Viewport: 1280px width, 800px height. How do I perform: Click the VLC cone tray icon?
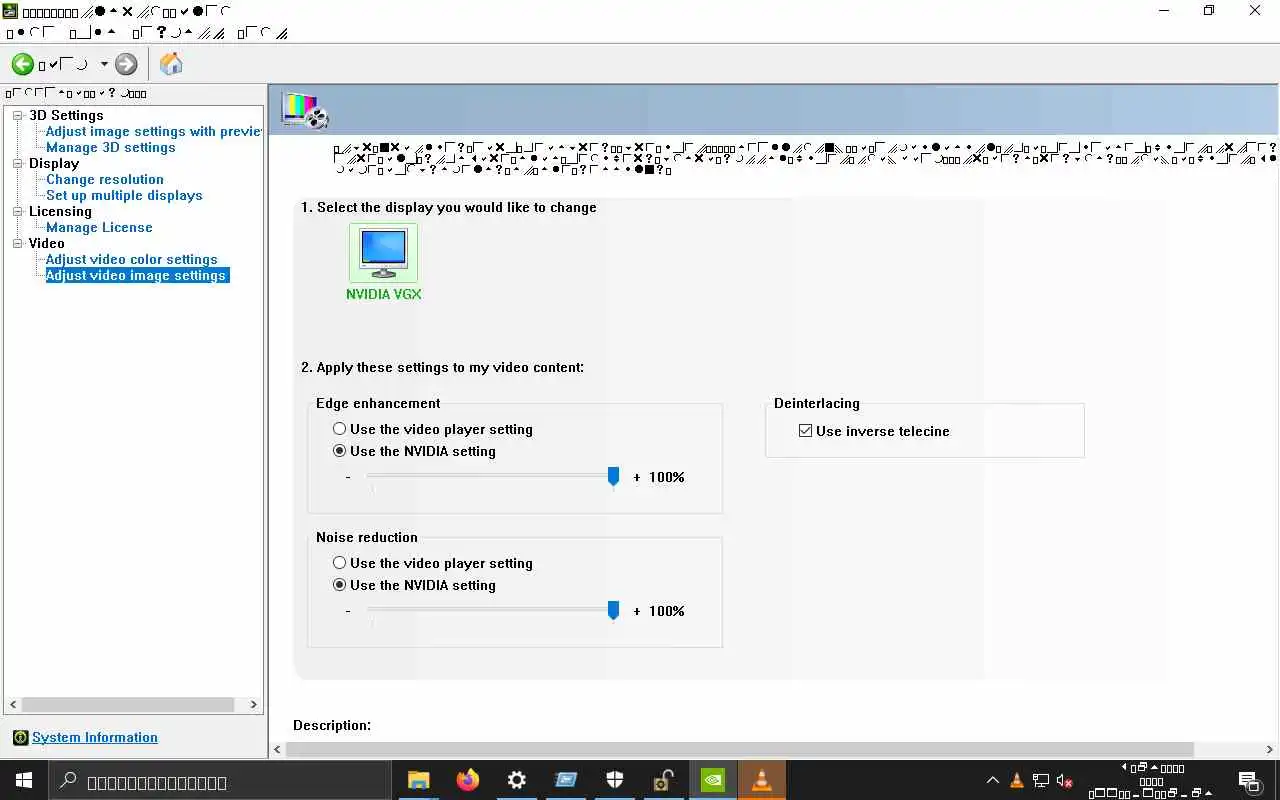tap(1017, 781)
